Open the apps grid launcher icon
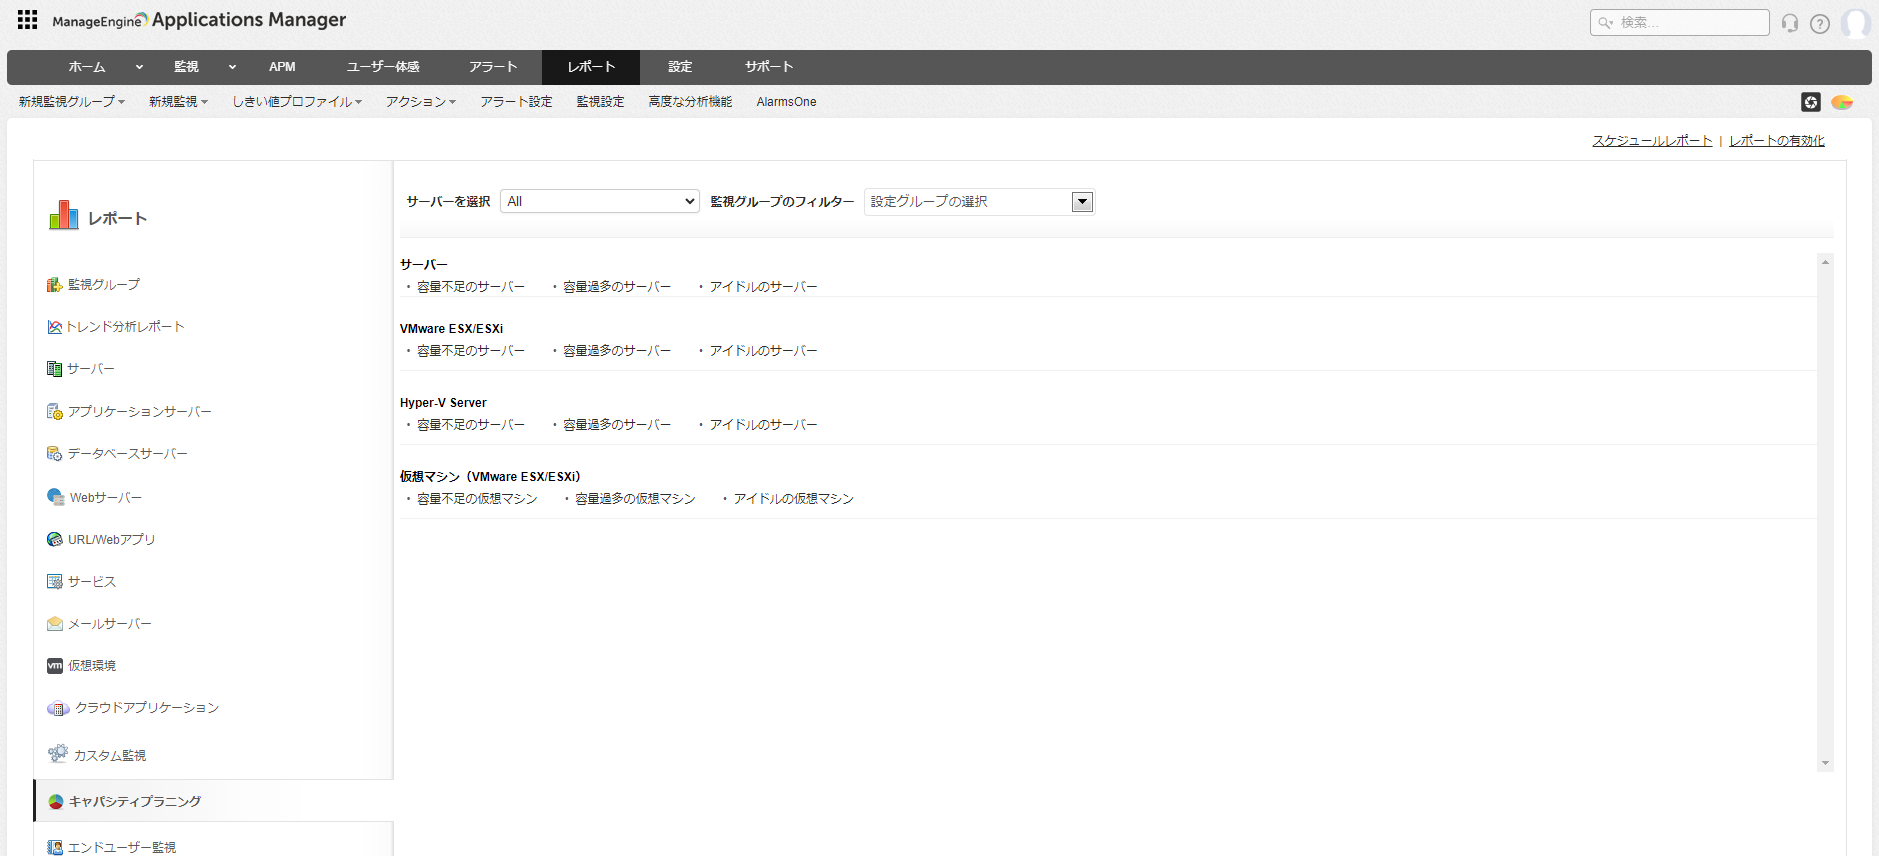 [27, 20]
